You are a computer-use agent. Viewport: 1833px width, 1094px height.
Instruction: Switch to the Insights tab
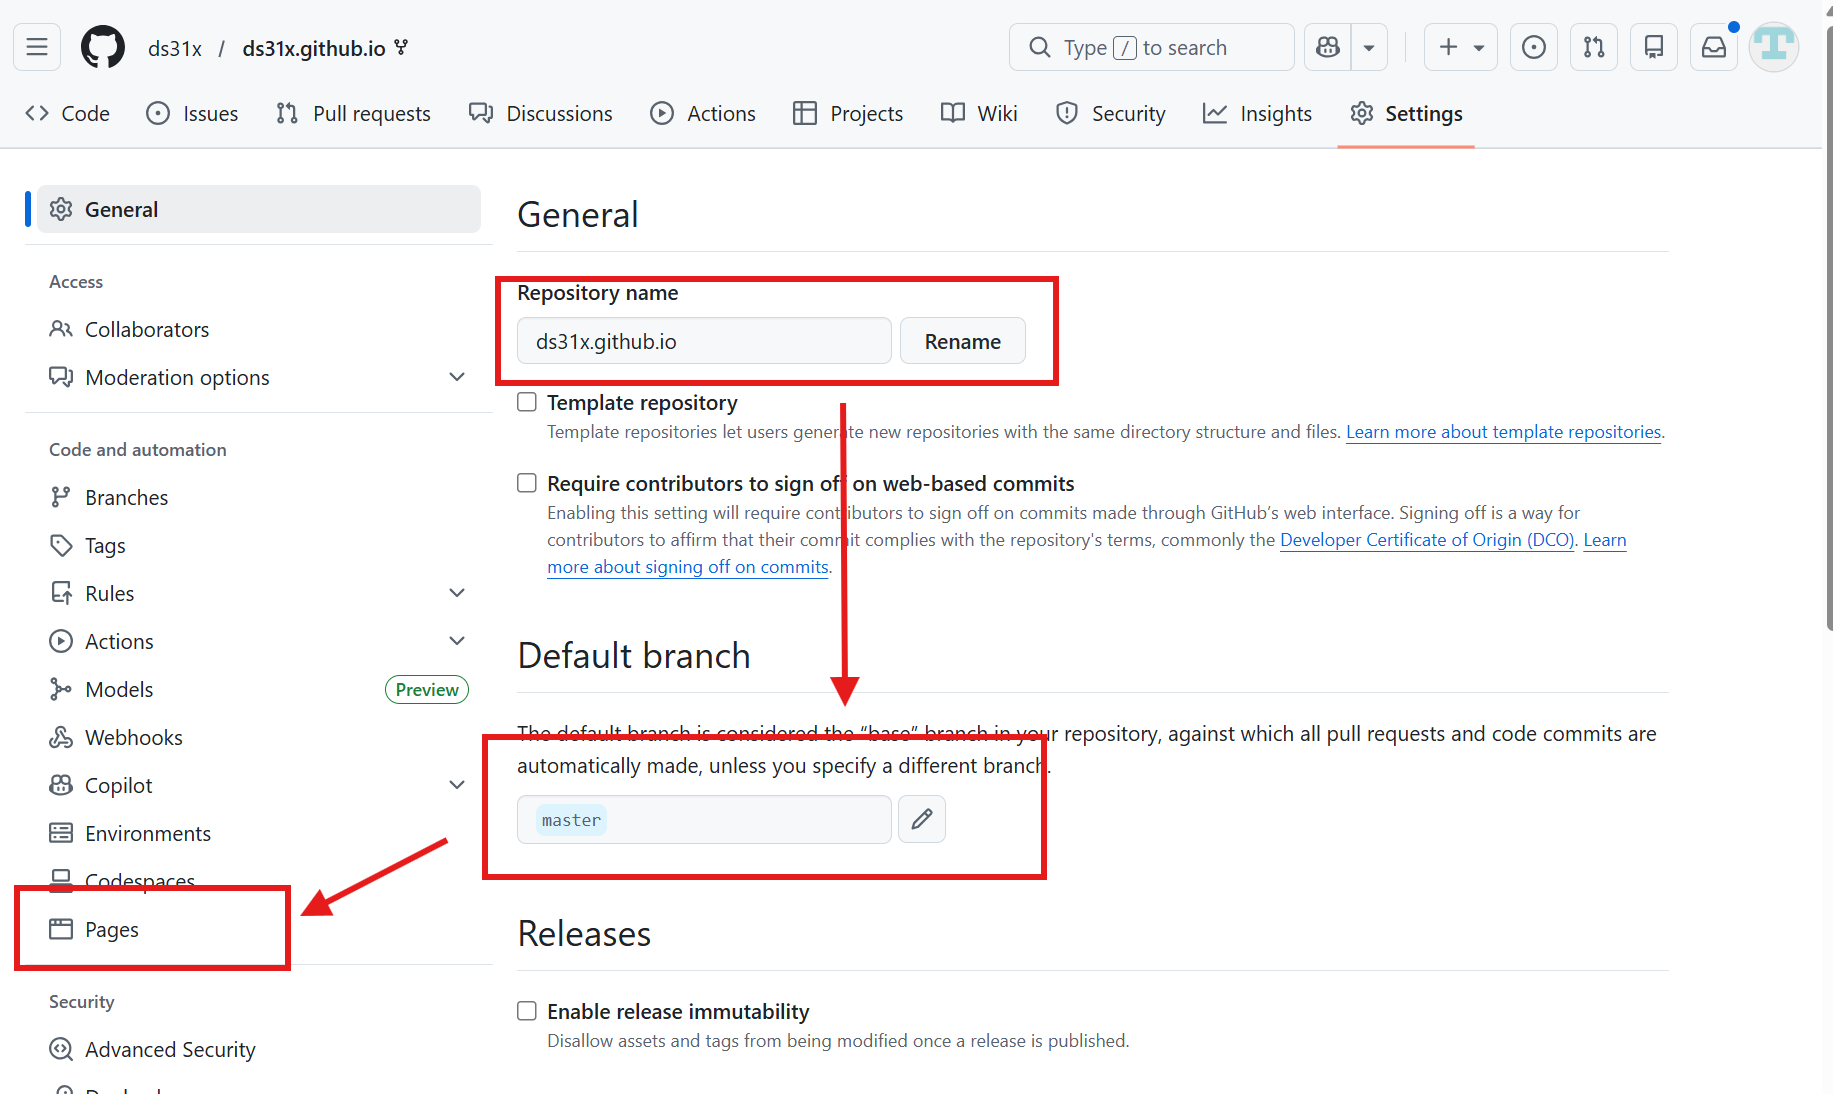(1258, 113)
